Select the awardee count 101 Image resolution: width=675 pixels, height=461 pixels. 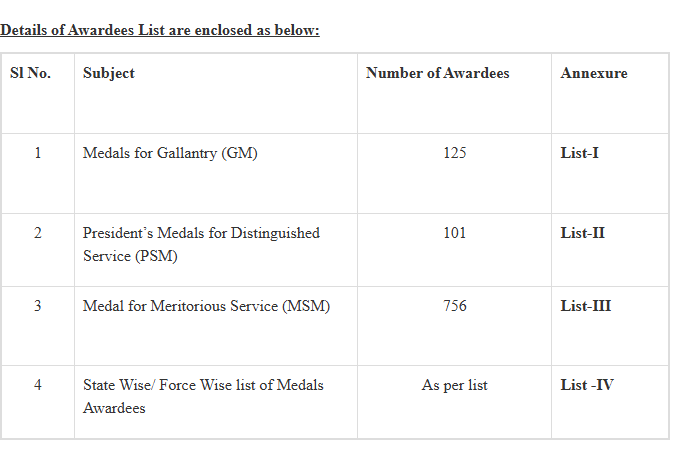click(454, 233)
